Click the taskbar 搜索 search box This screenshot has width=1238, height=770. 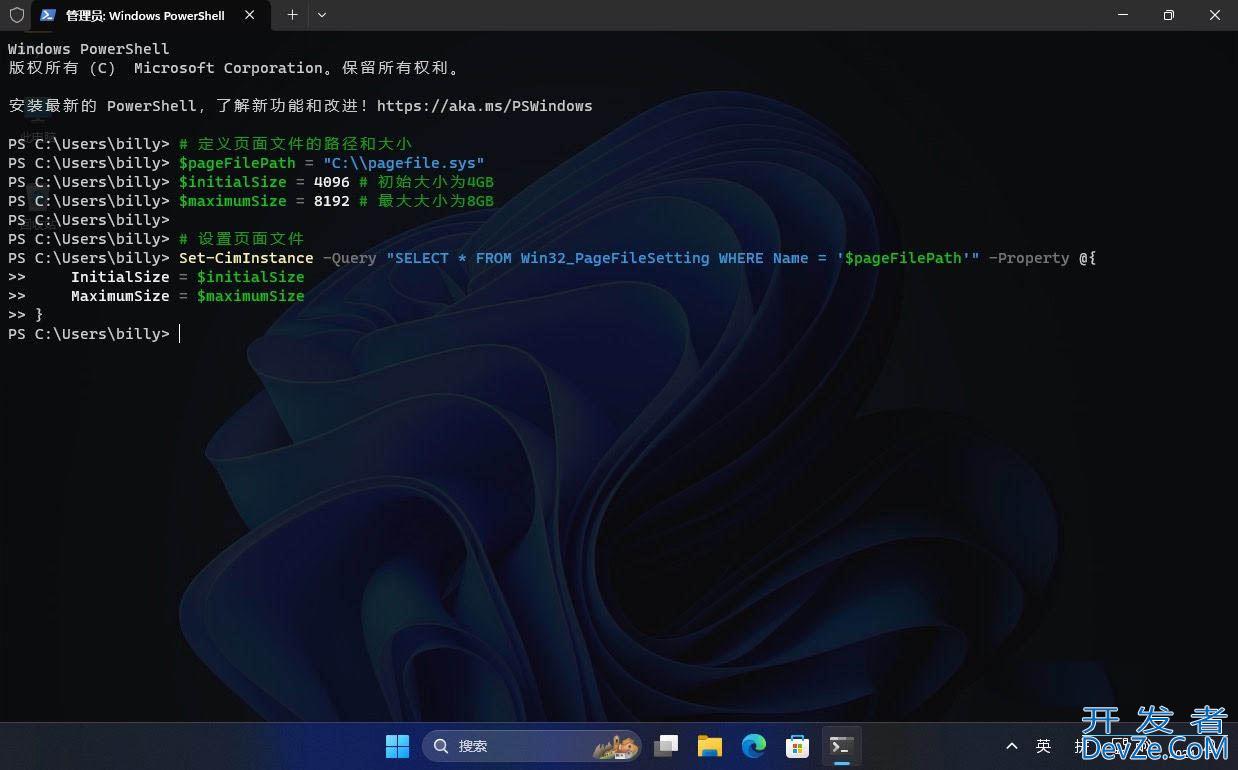point(531,746)
